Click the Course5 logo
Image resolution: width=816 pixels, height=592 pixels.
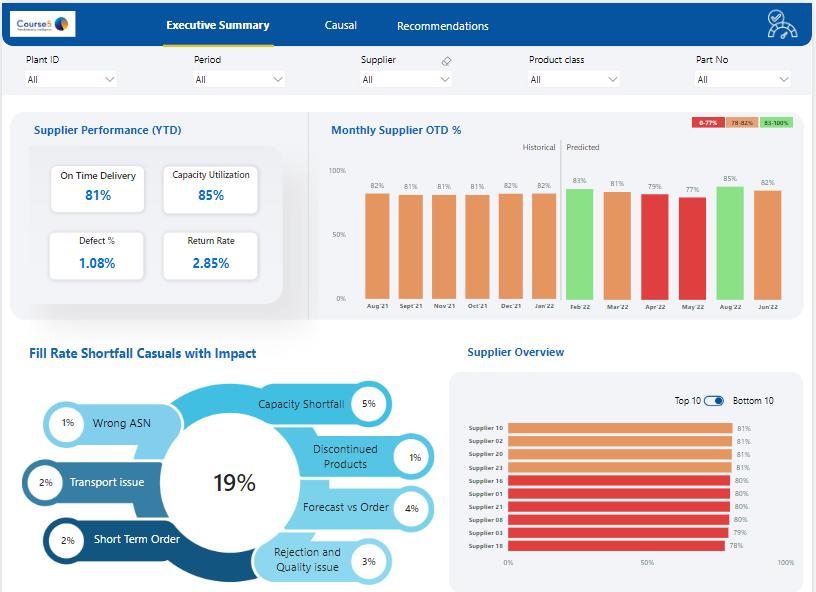[43, 24]
